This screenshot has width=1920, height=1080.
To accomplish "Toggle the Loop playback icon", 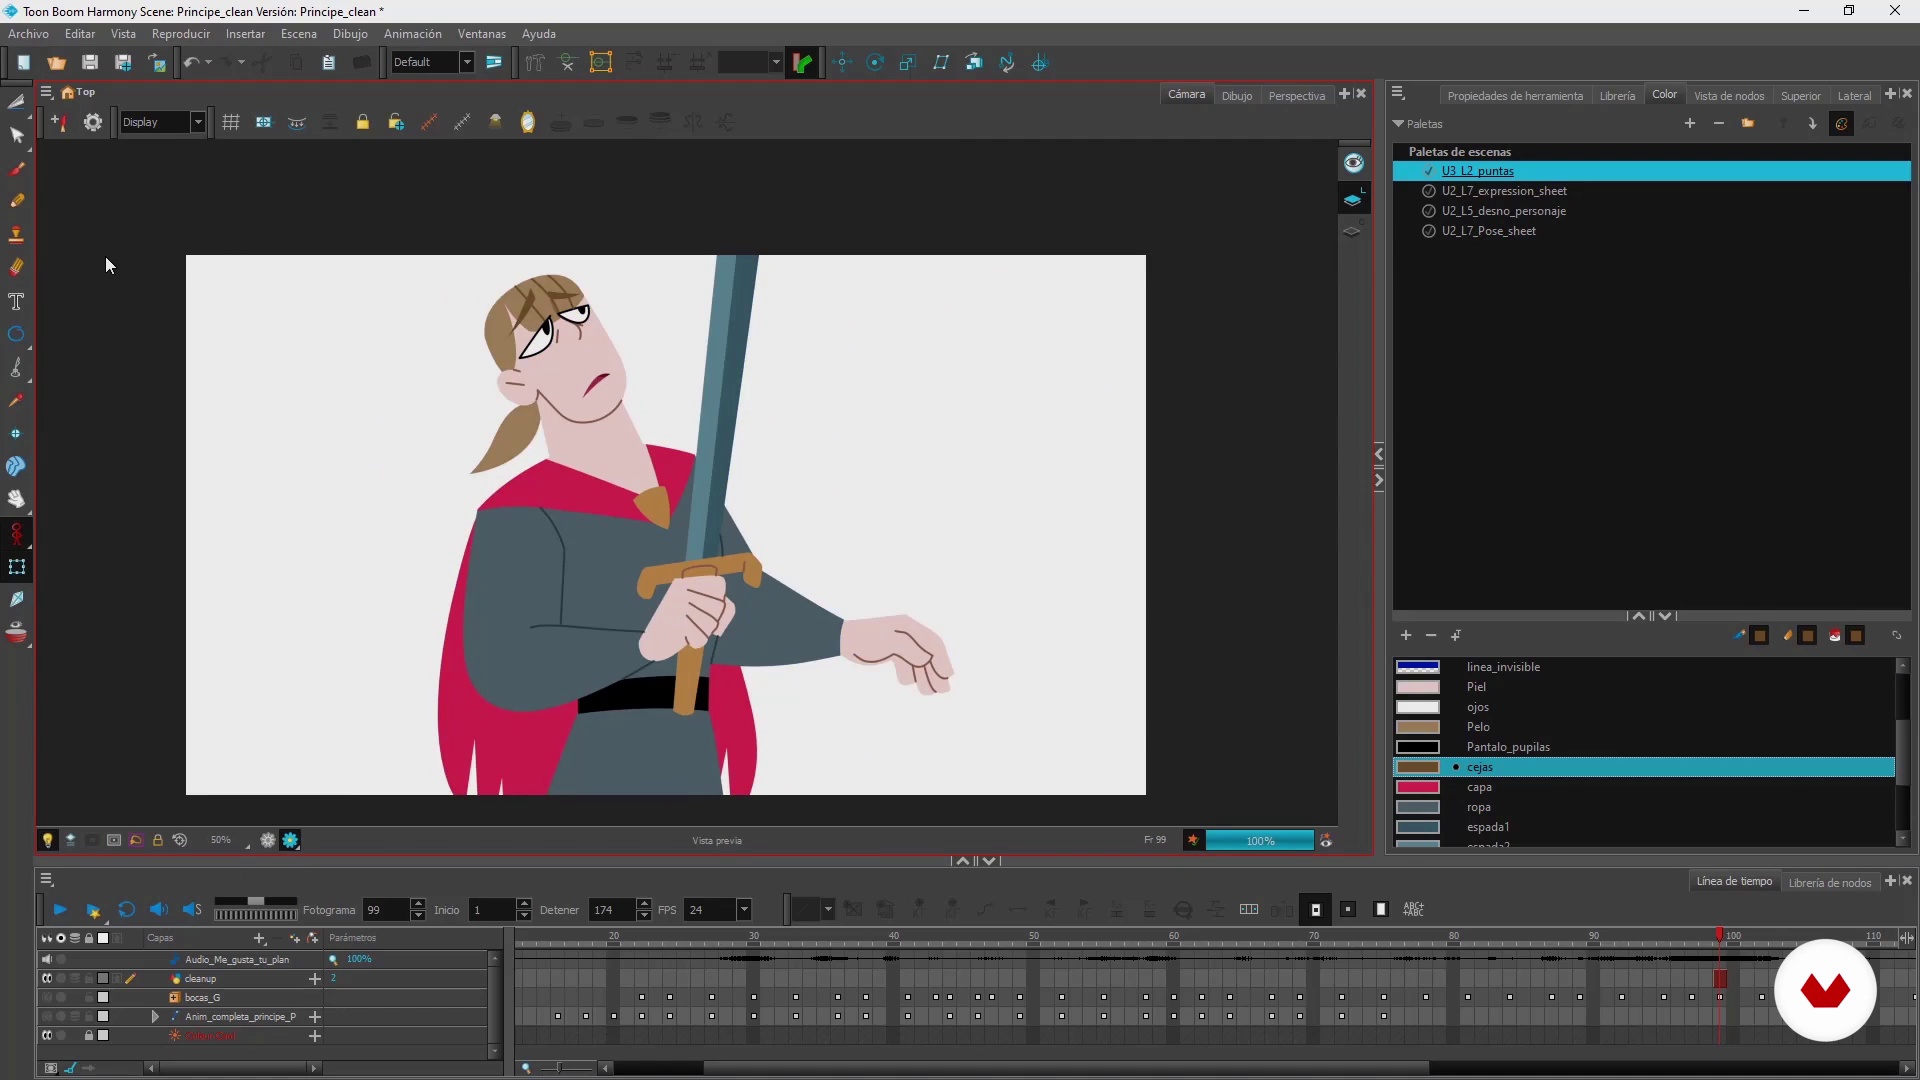I will click(126, 910).
